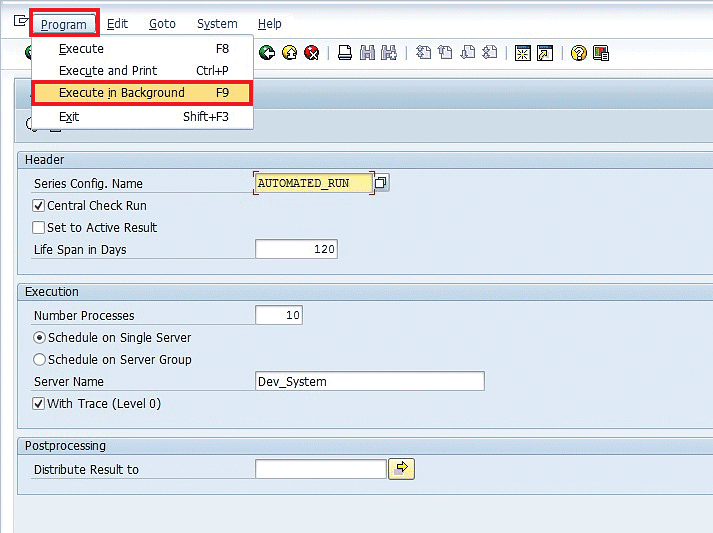
Task: Open value help beside Series Config. Name
Action: [381, 183]
